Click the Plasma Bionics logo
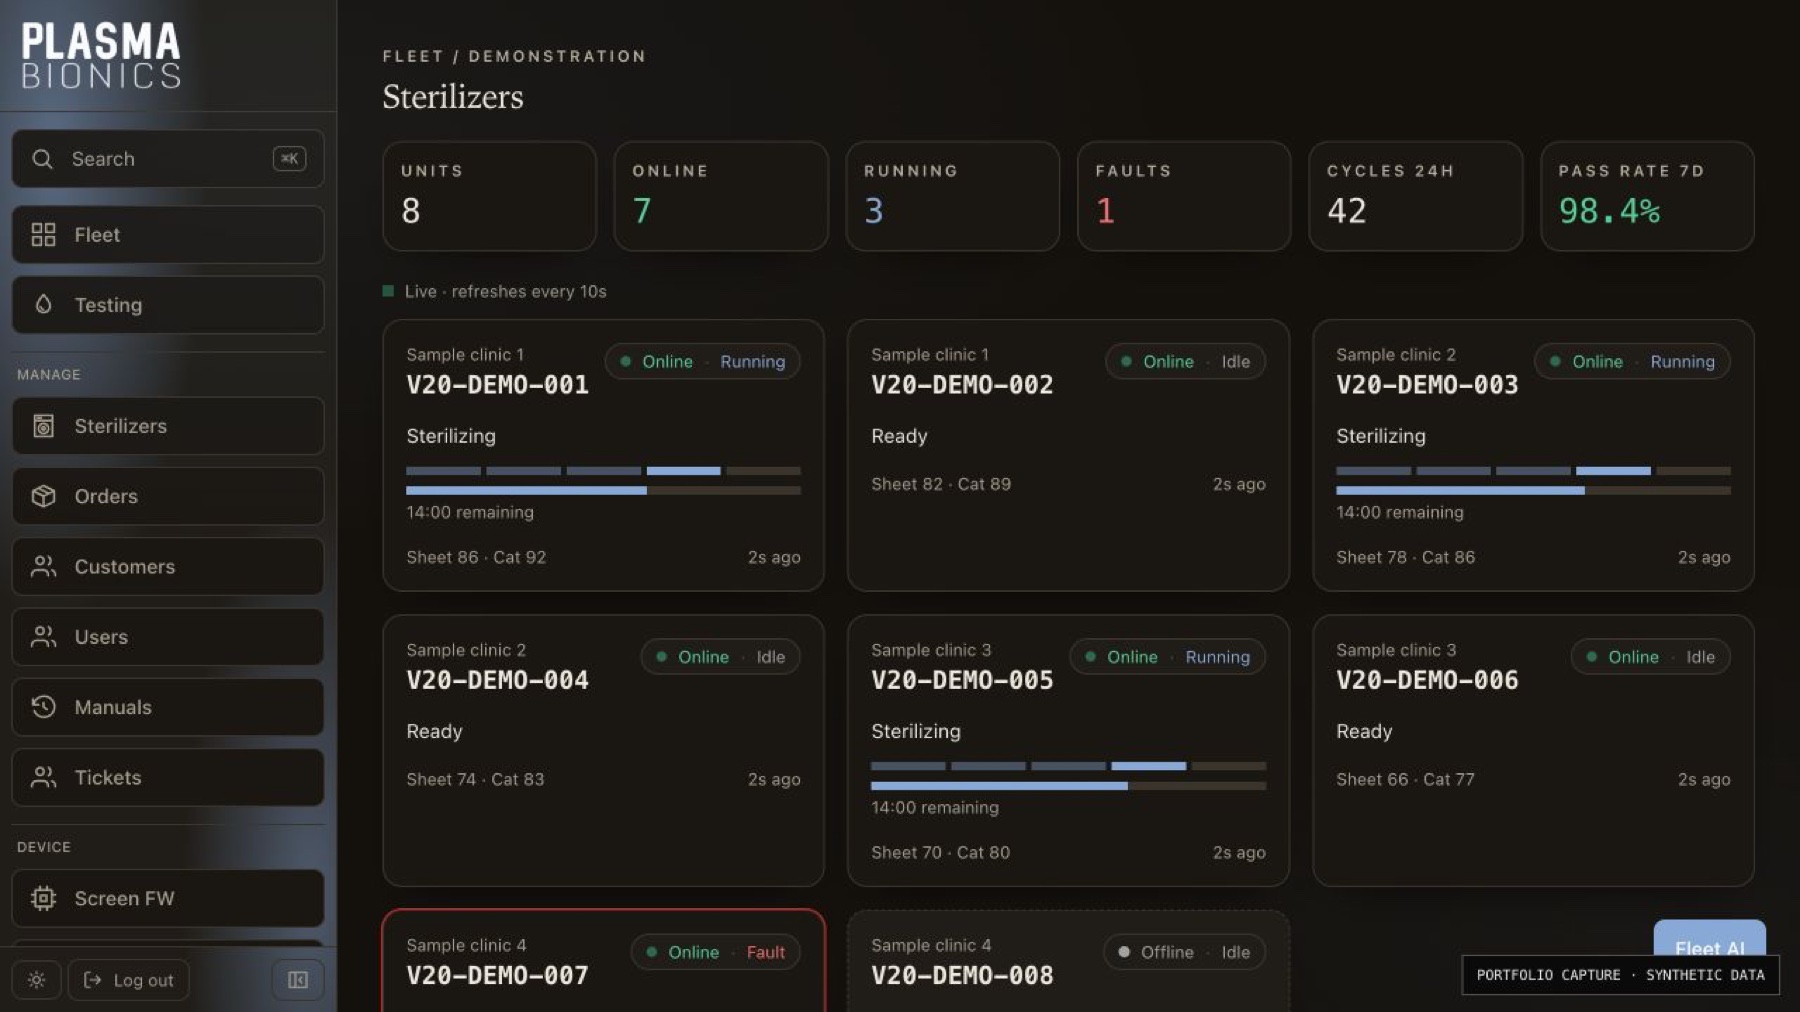This screenshot has height=1012, width=1800. [x=101, y=56]
